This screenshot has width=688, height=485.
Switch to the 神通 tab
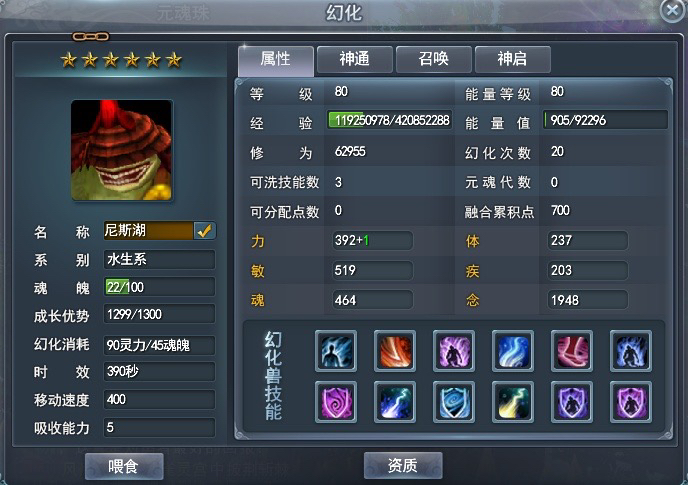(355, 59)
